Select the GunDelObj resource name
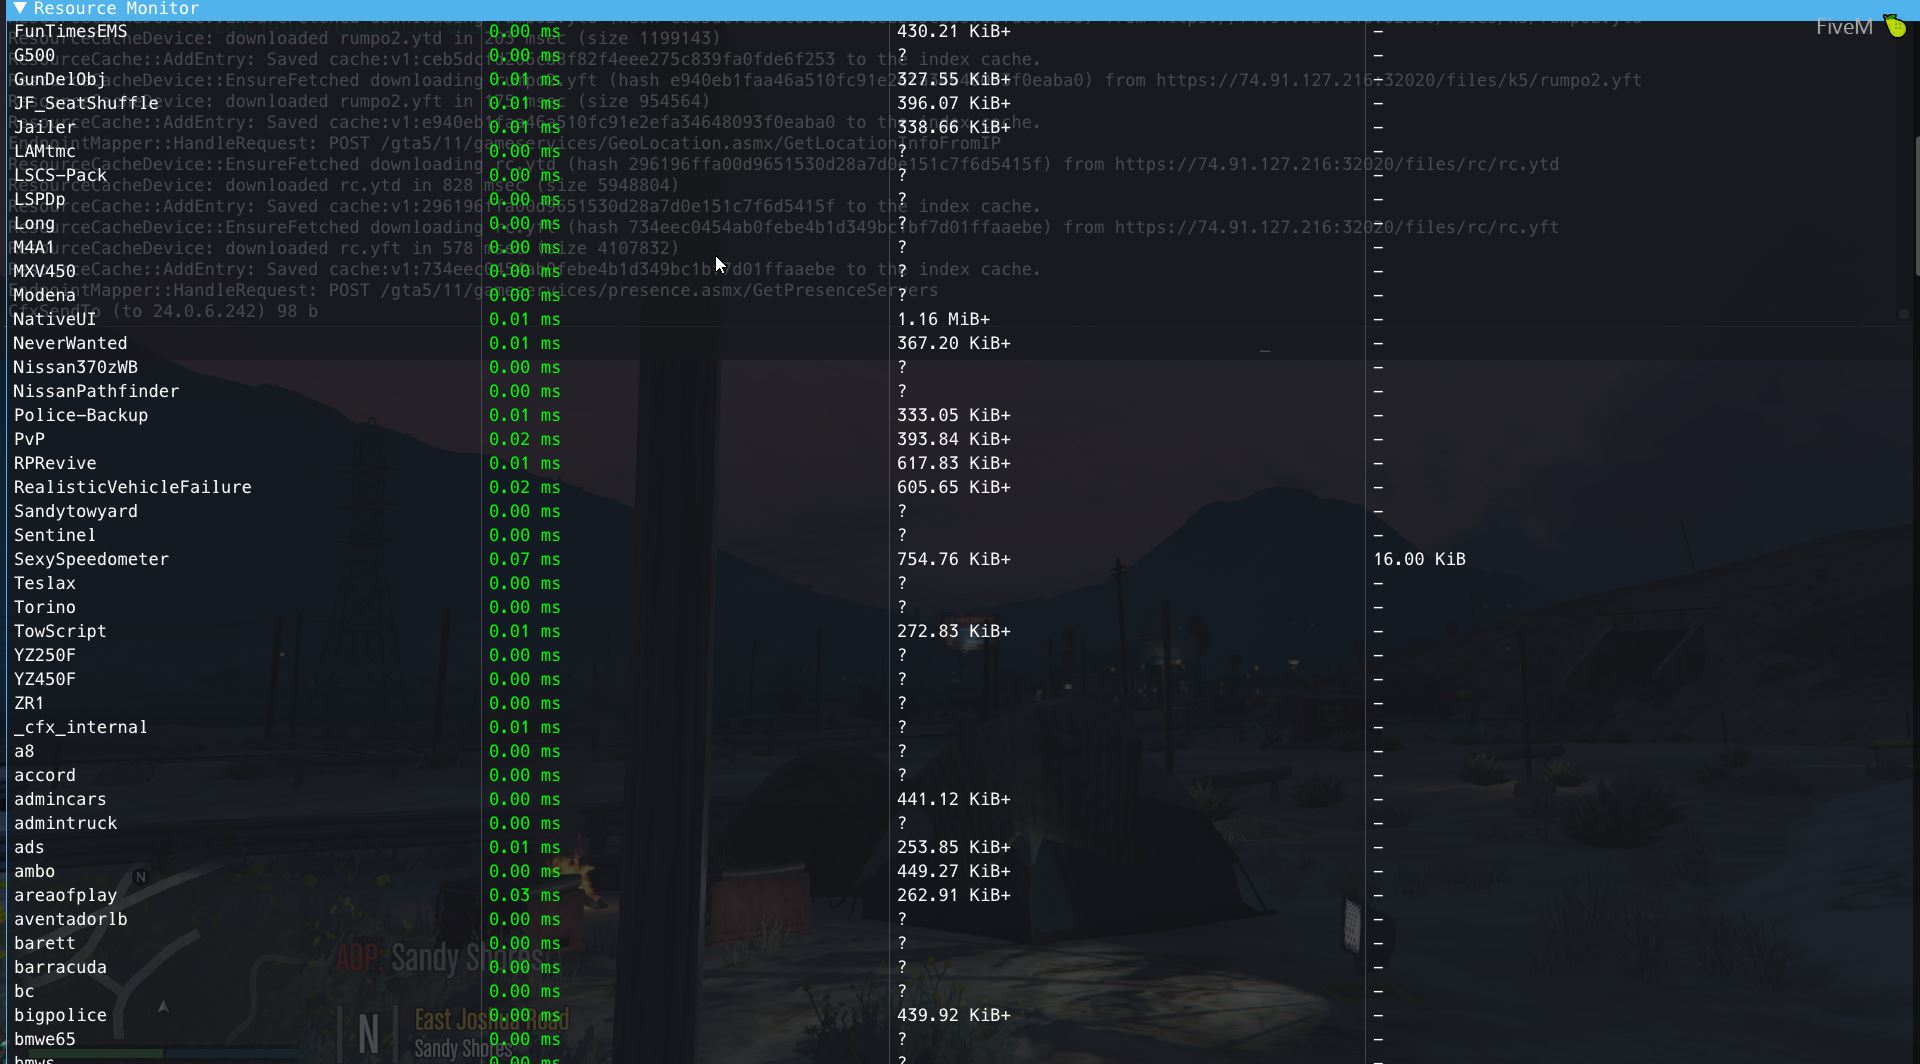The width and height of the screenshot is (1920, 1064). [60, 79]
